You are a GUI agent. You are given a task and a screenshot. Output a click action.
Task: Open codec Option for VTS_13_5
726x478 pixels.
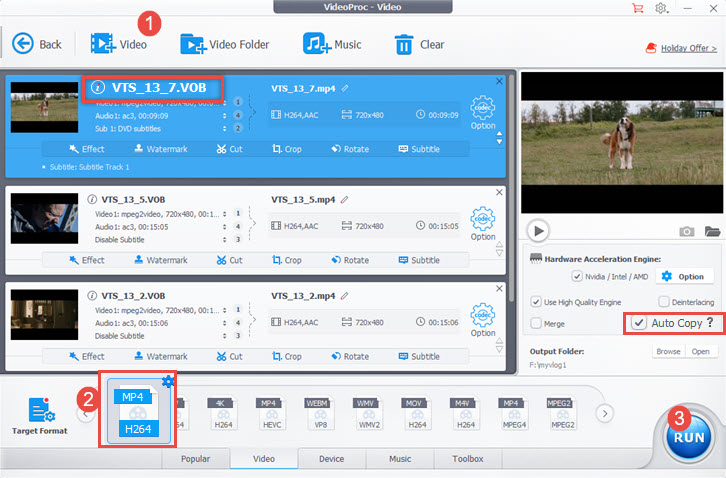tap(483, 224)
